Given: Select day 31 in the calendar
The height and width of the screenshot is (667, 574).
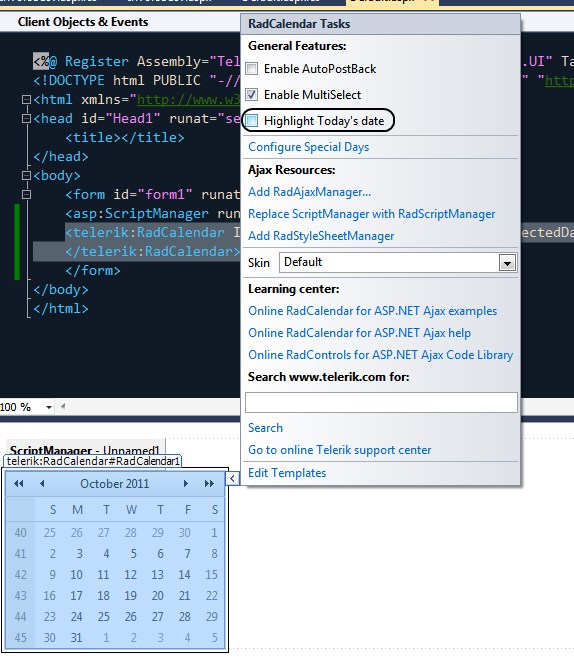Looking at the screenshot, I should 77,638.
